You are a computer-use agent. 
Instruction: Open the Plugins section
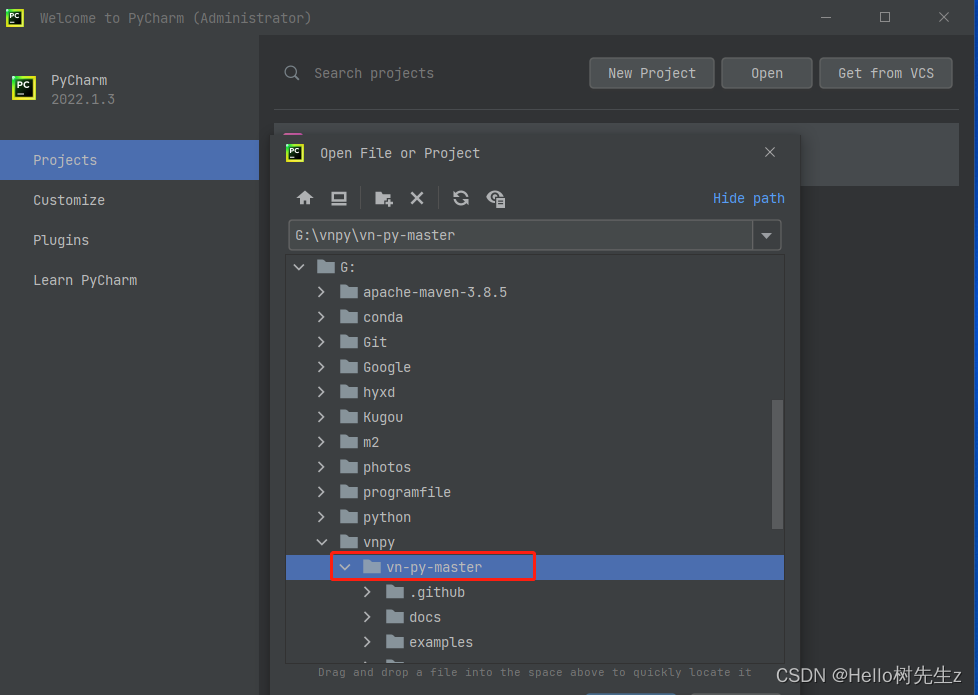[x=129, y=240]
